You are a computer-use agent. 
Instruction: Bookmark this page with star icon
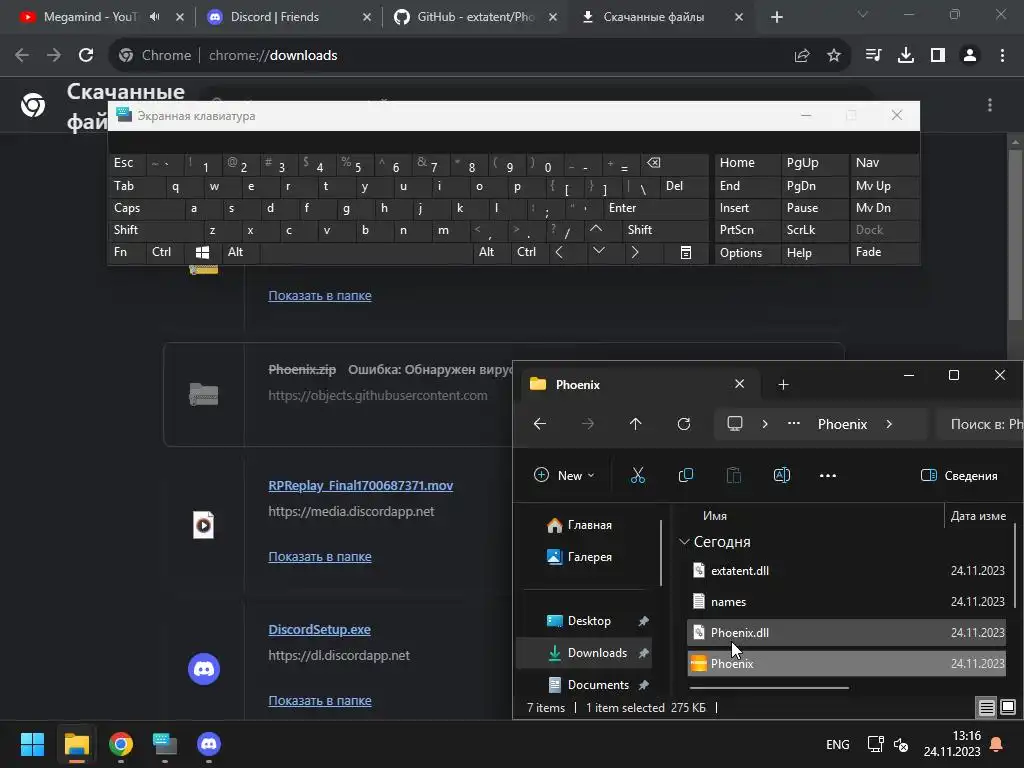[834, 56]
